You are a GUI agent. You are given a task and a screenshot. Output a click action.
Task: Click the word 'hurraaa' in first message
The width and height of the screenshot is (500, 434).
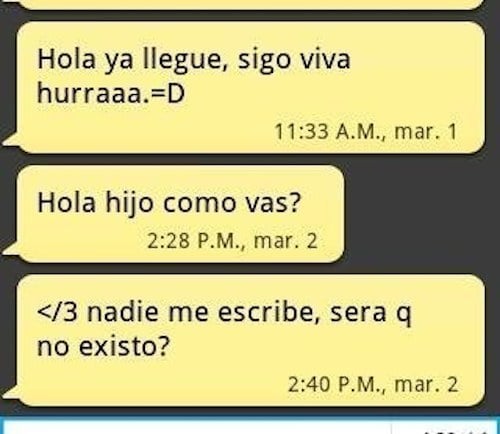91,93
